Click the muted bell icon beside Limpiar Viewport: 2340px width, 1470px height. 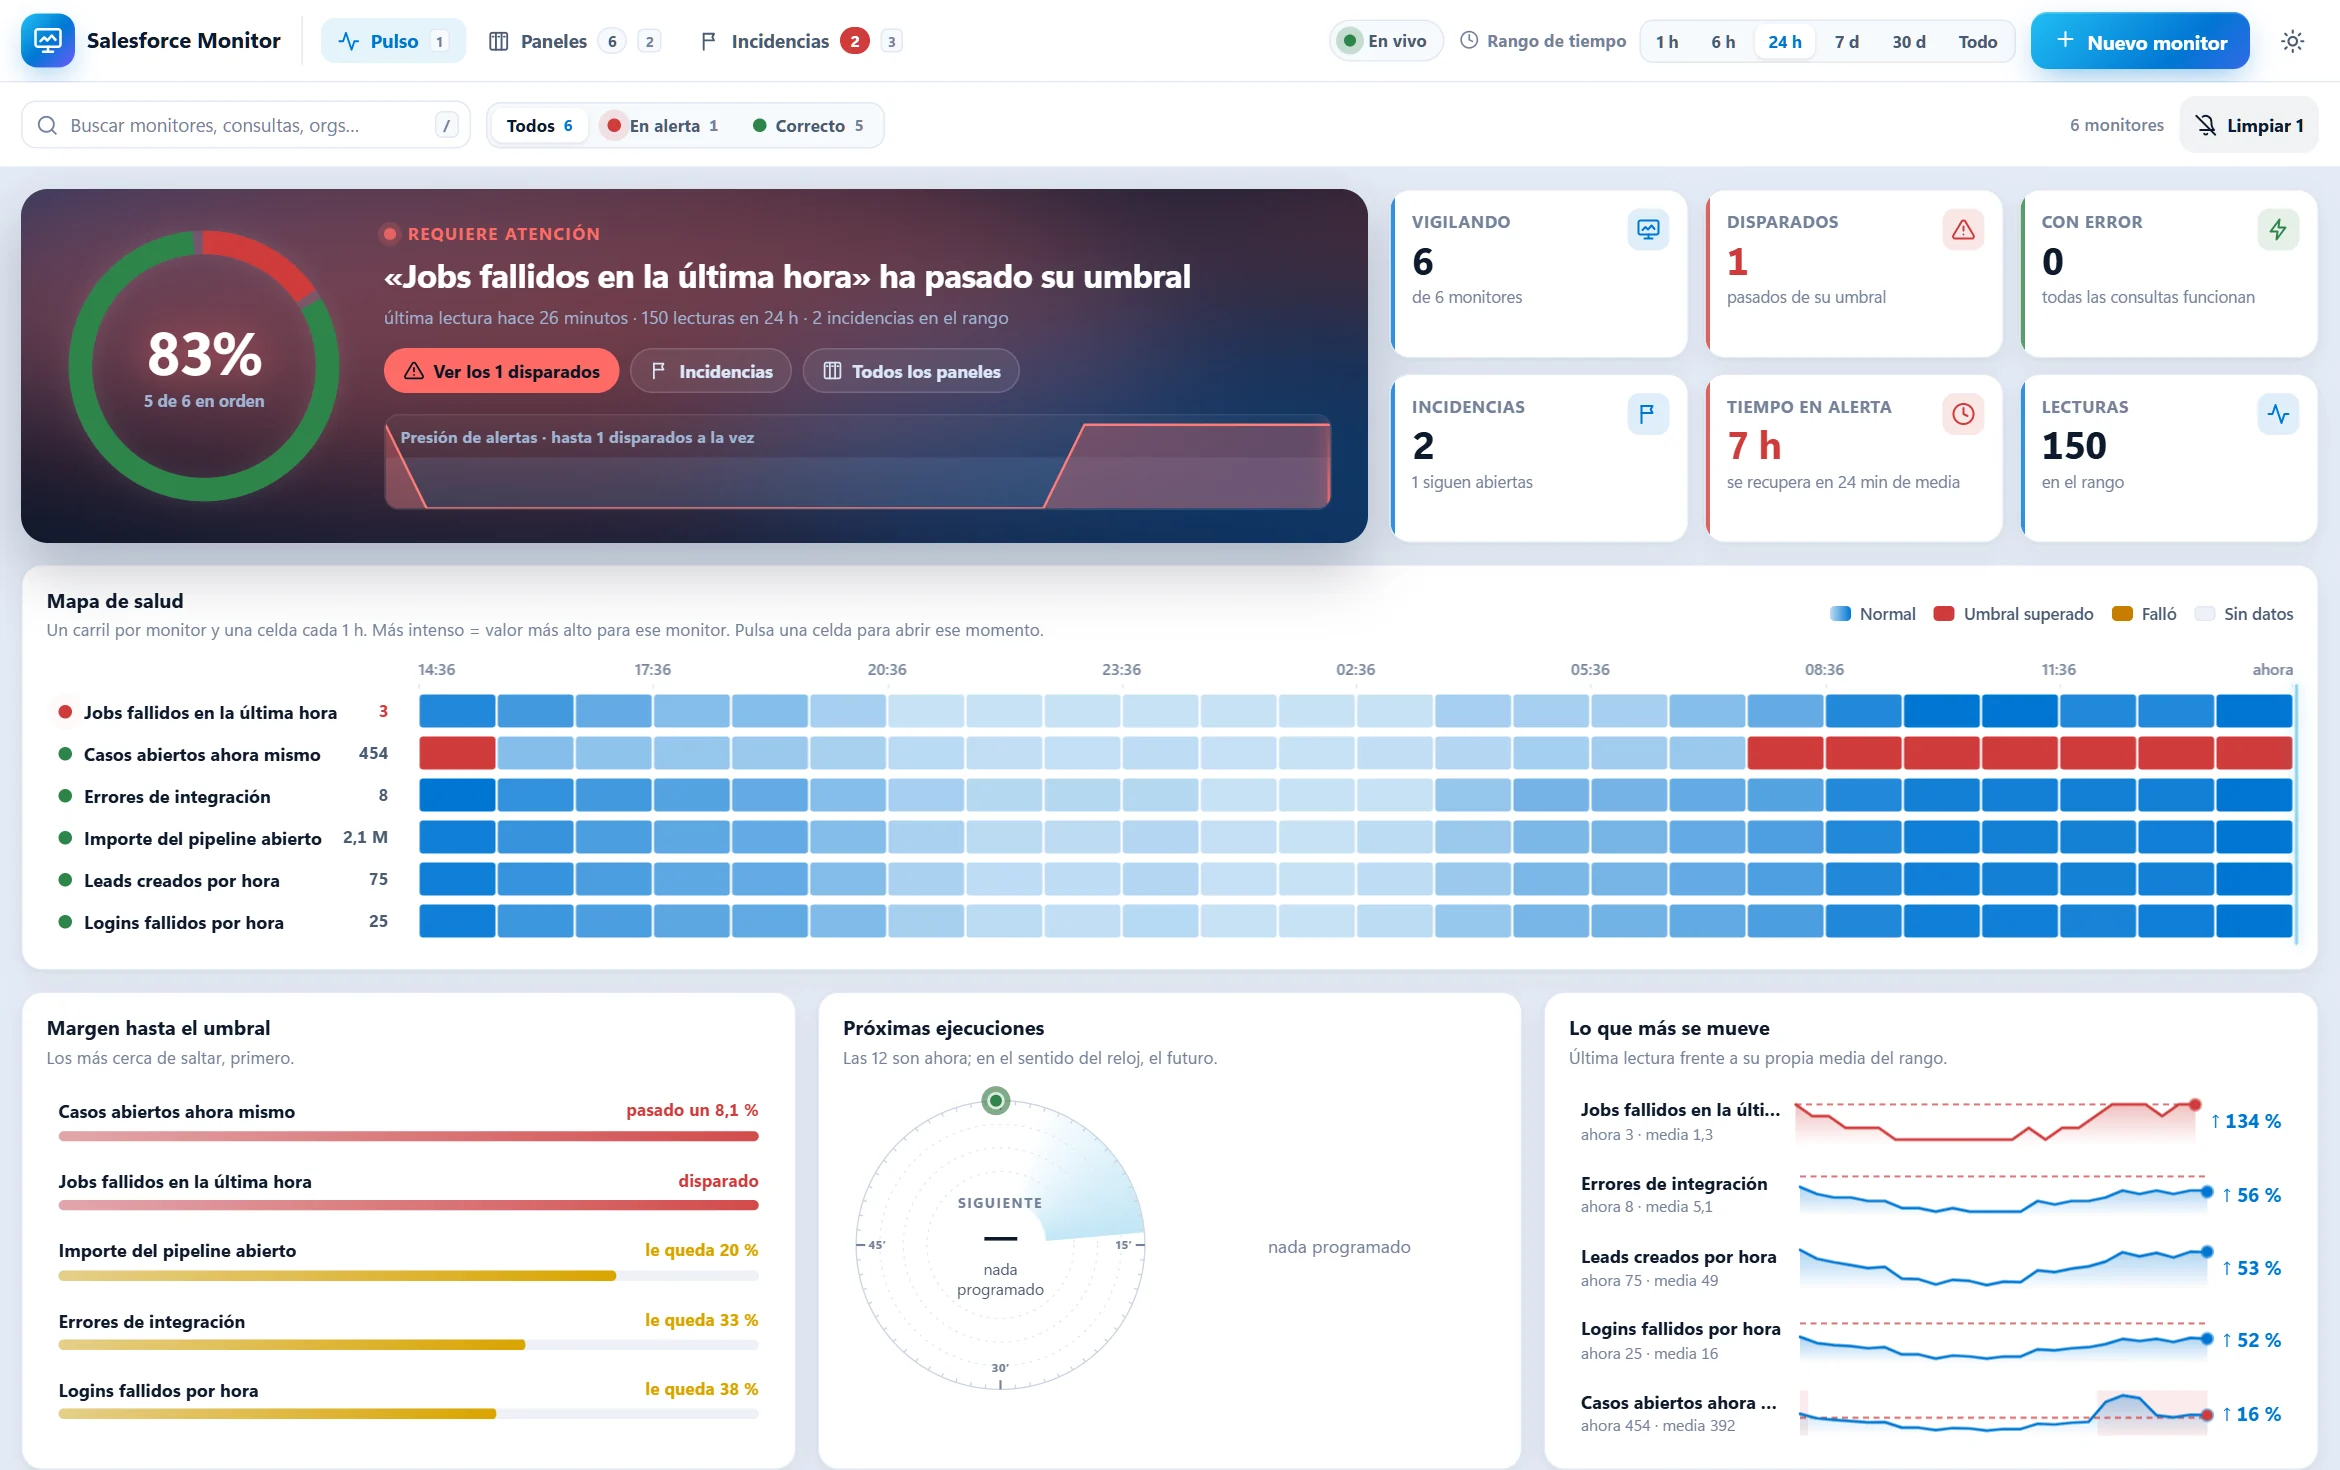coord(2205,125)
